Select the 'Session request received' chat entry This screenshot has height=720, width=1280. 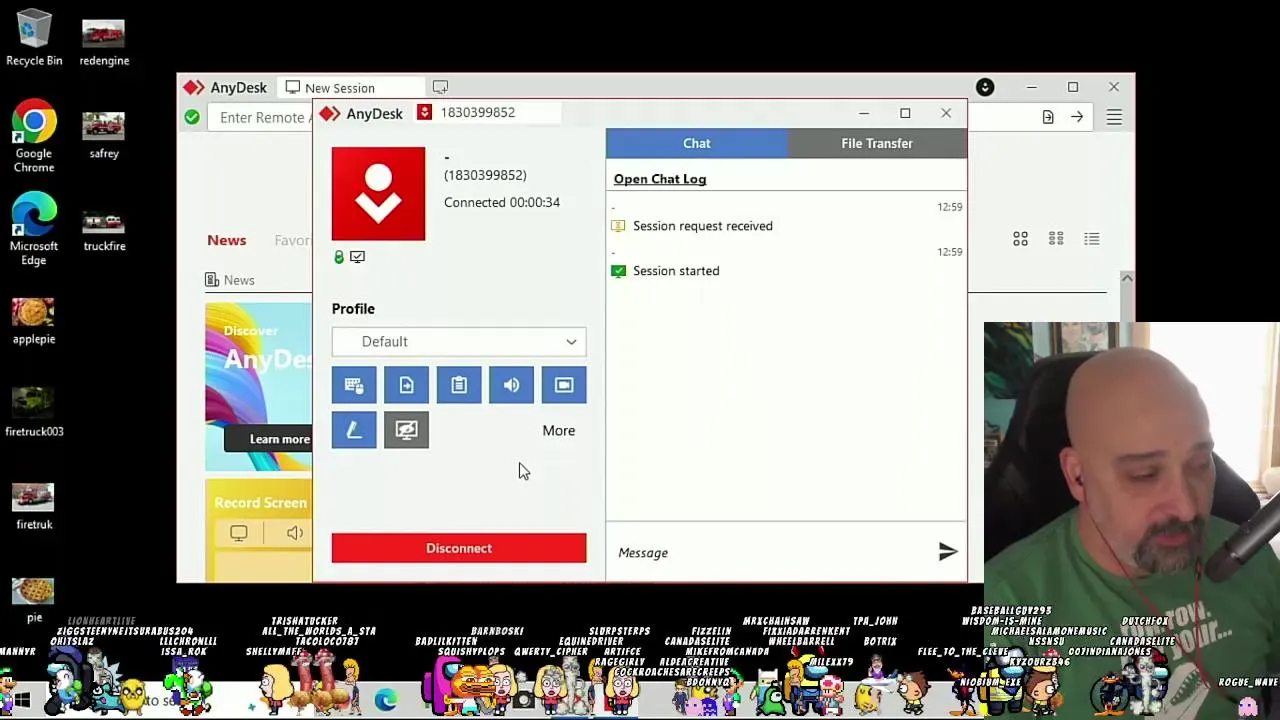tap(703, 226)
